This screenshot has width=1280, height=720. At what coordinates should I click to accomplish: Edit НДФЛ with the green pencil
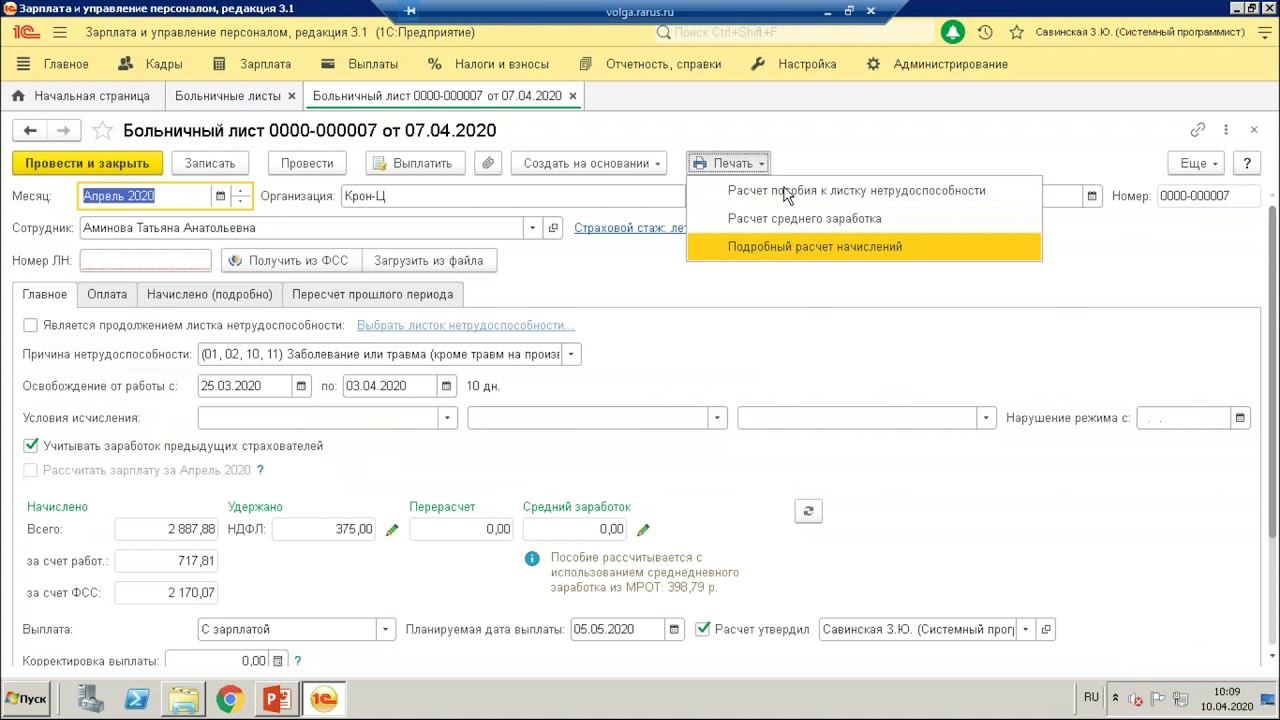click(x=392, y=530)
